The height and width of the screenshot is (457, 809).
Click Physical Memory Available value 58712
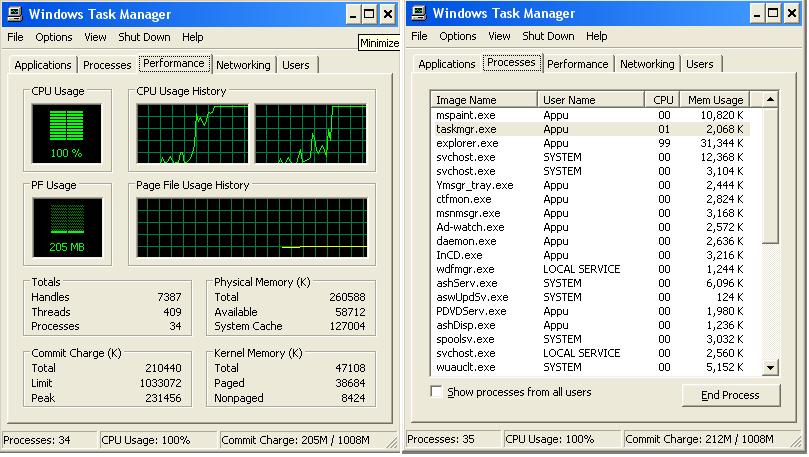click(349, 312)
